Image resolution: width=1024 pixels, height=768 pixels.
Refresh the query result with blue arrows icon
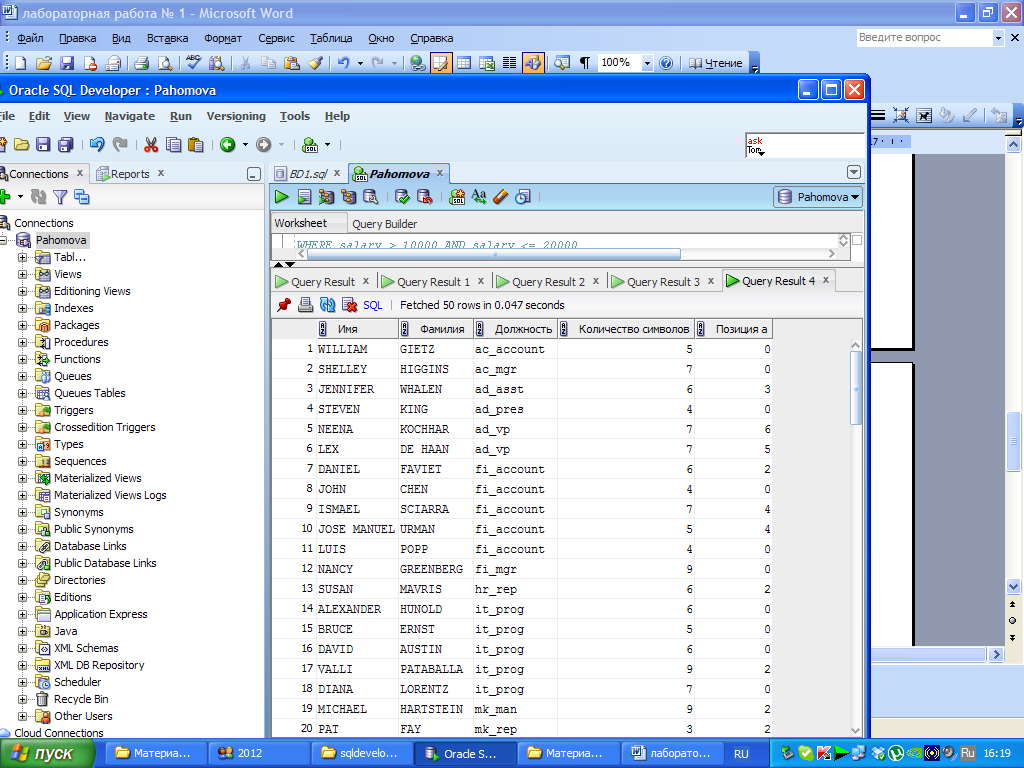coord(327,305)
